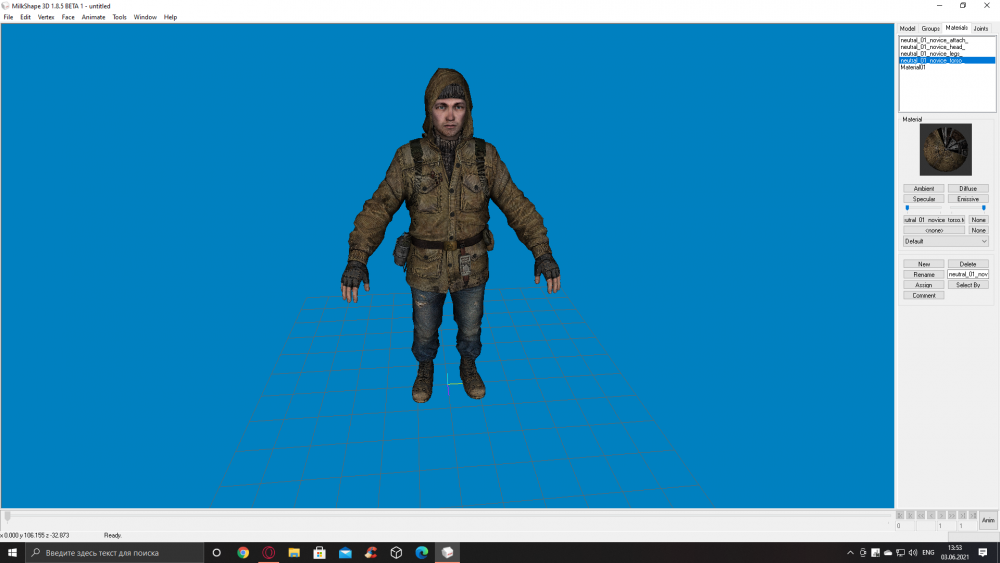
Task: Select neutral_01_novice_attach_ material
Action: click(947, 40)
